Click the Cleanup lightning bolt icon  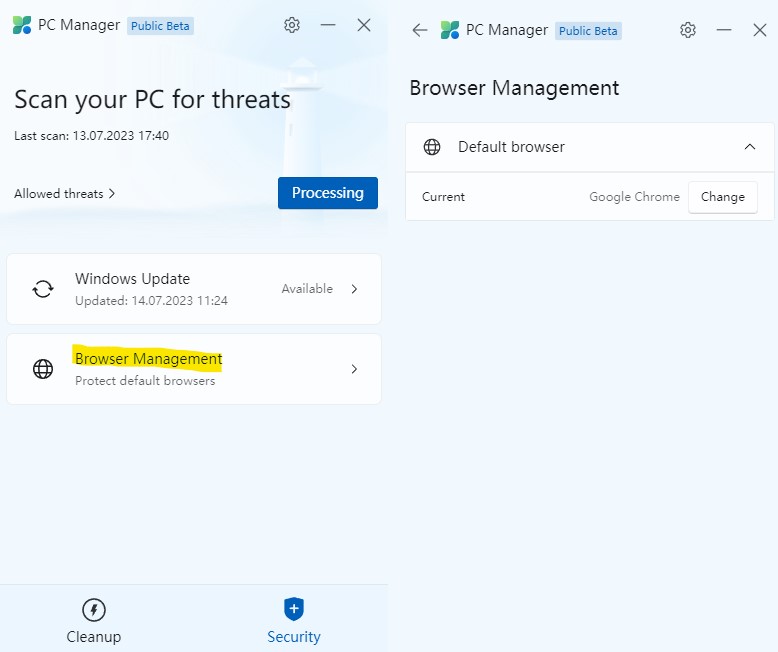(x=94, y=610)
